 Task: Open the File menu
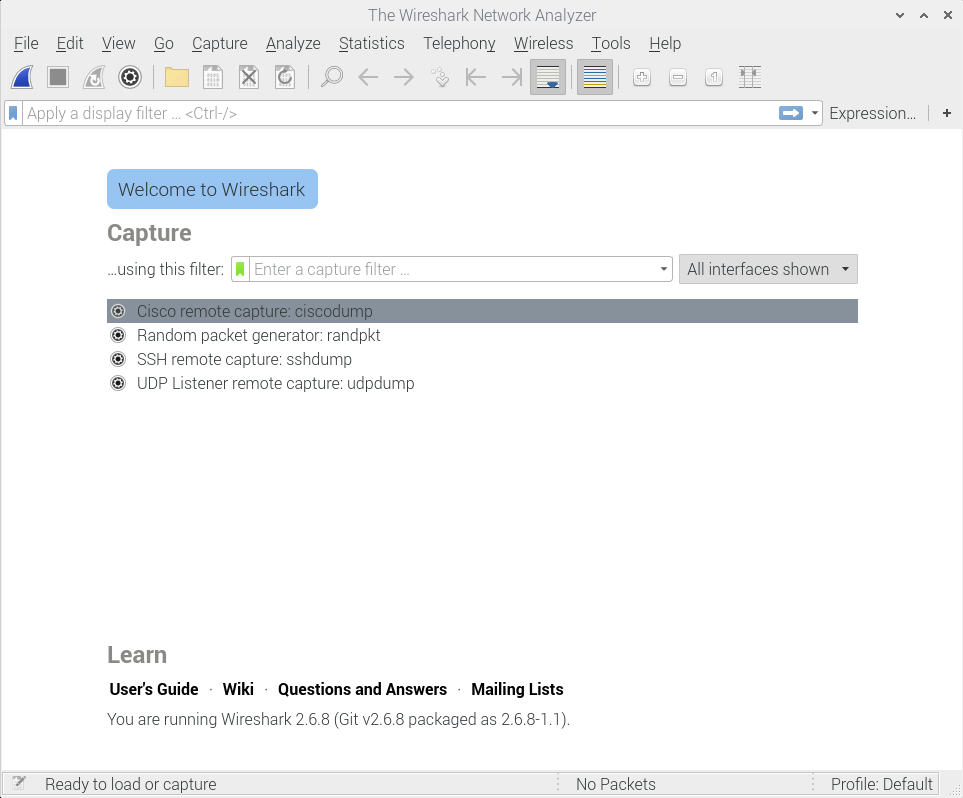(x=26, y=44)
